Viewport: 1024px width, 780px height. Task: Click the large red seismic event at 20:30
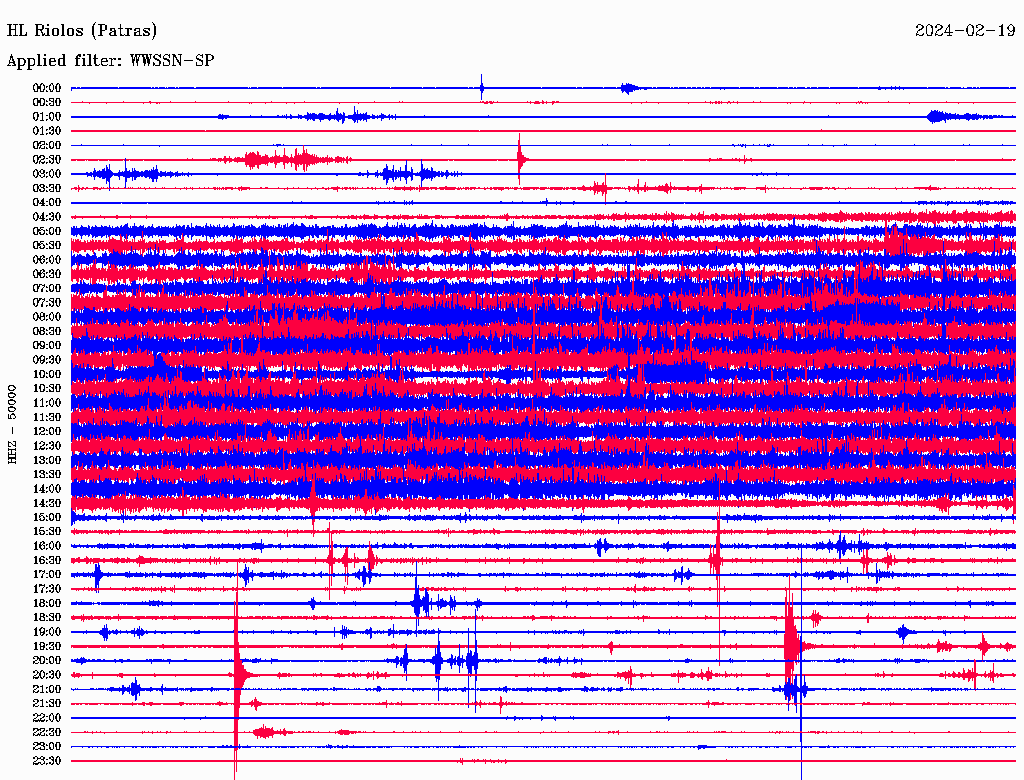[x=238, y=675]
